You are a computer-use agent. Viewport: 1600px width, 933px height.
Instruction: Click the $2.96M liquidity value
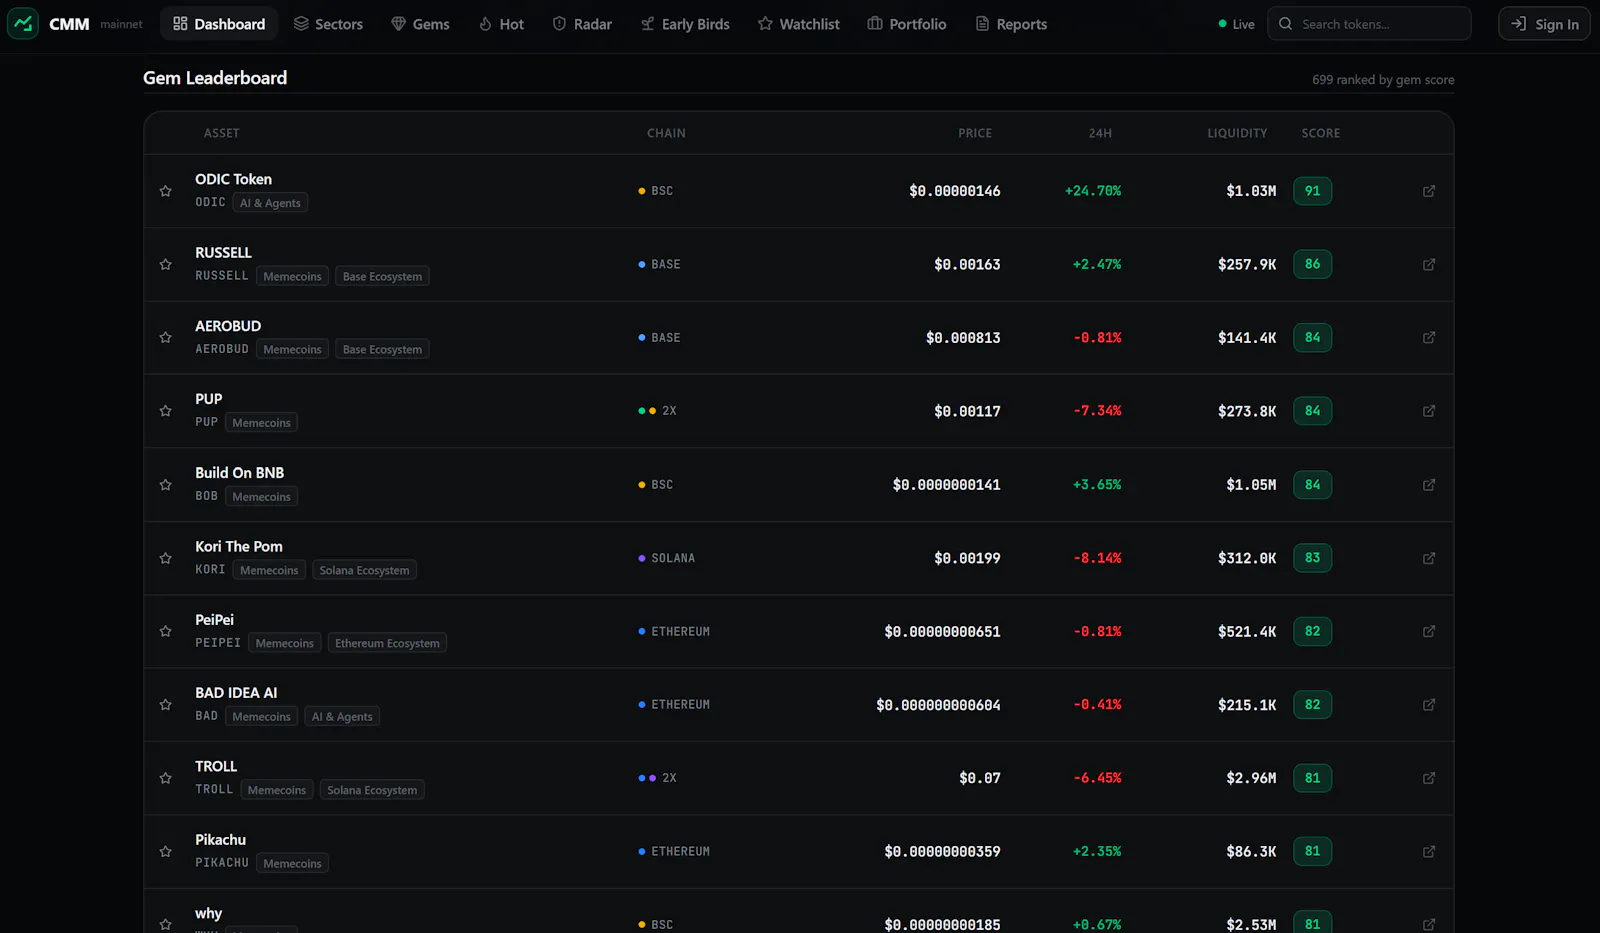pos(1251,778)
